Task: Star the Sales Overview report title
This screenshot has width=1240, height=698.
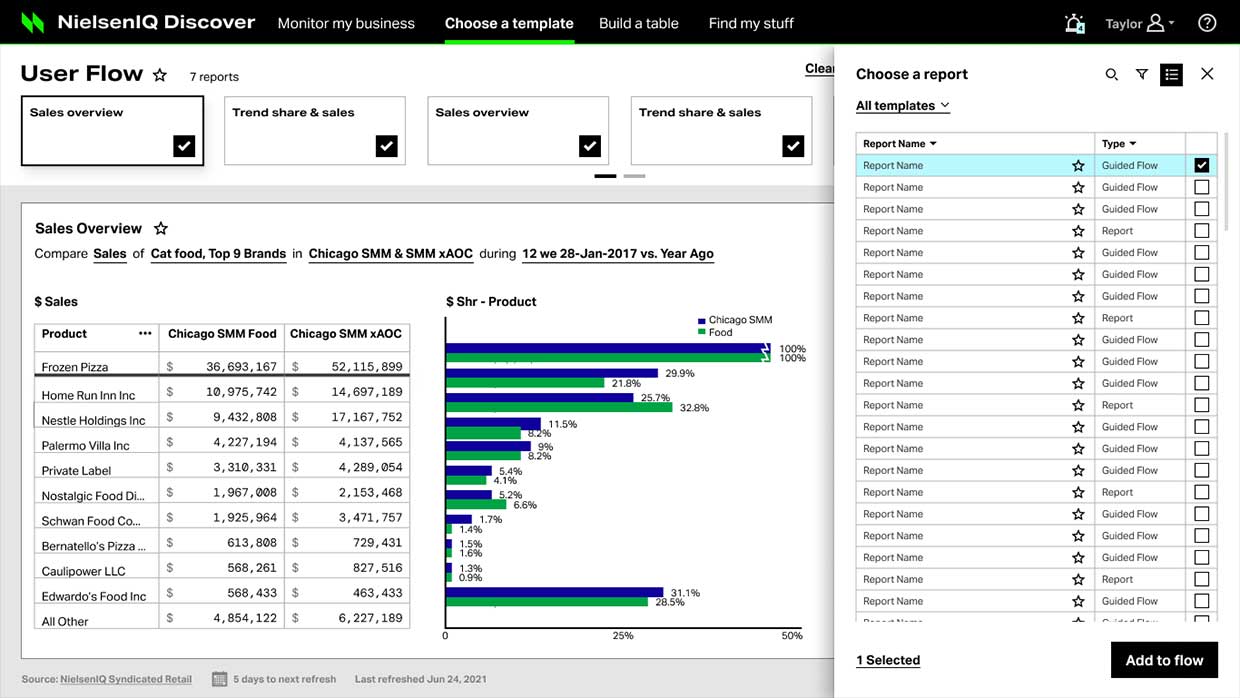Action: [x=160, y=228]
